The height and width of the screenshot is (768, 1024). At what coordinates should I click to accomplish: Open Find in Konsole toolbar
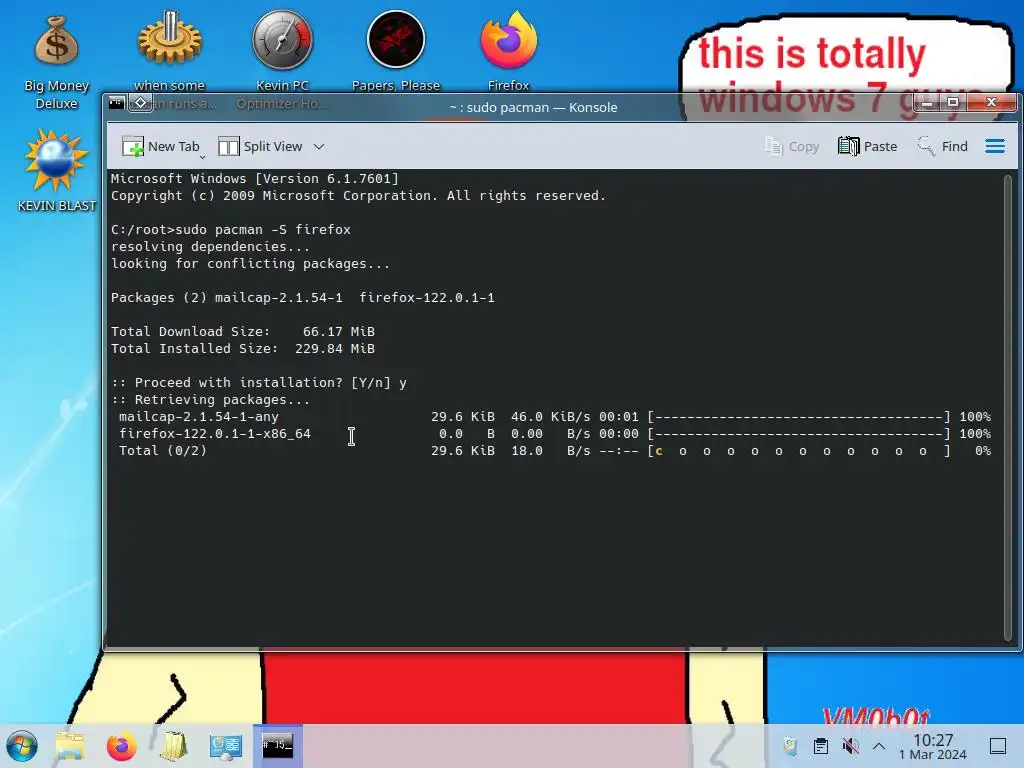click(x=942, y=146)
